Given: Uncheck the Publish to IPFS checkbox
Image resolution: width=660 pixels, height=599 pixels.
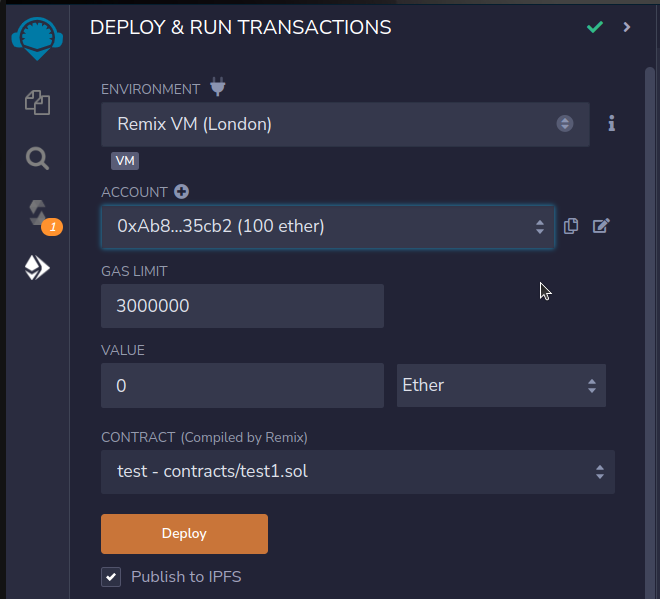Looking at the screenshot, I should coord(111,577).
